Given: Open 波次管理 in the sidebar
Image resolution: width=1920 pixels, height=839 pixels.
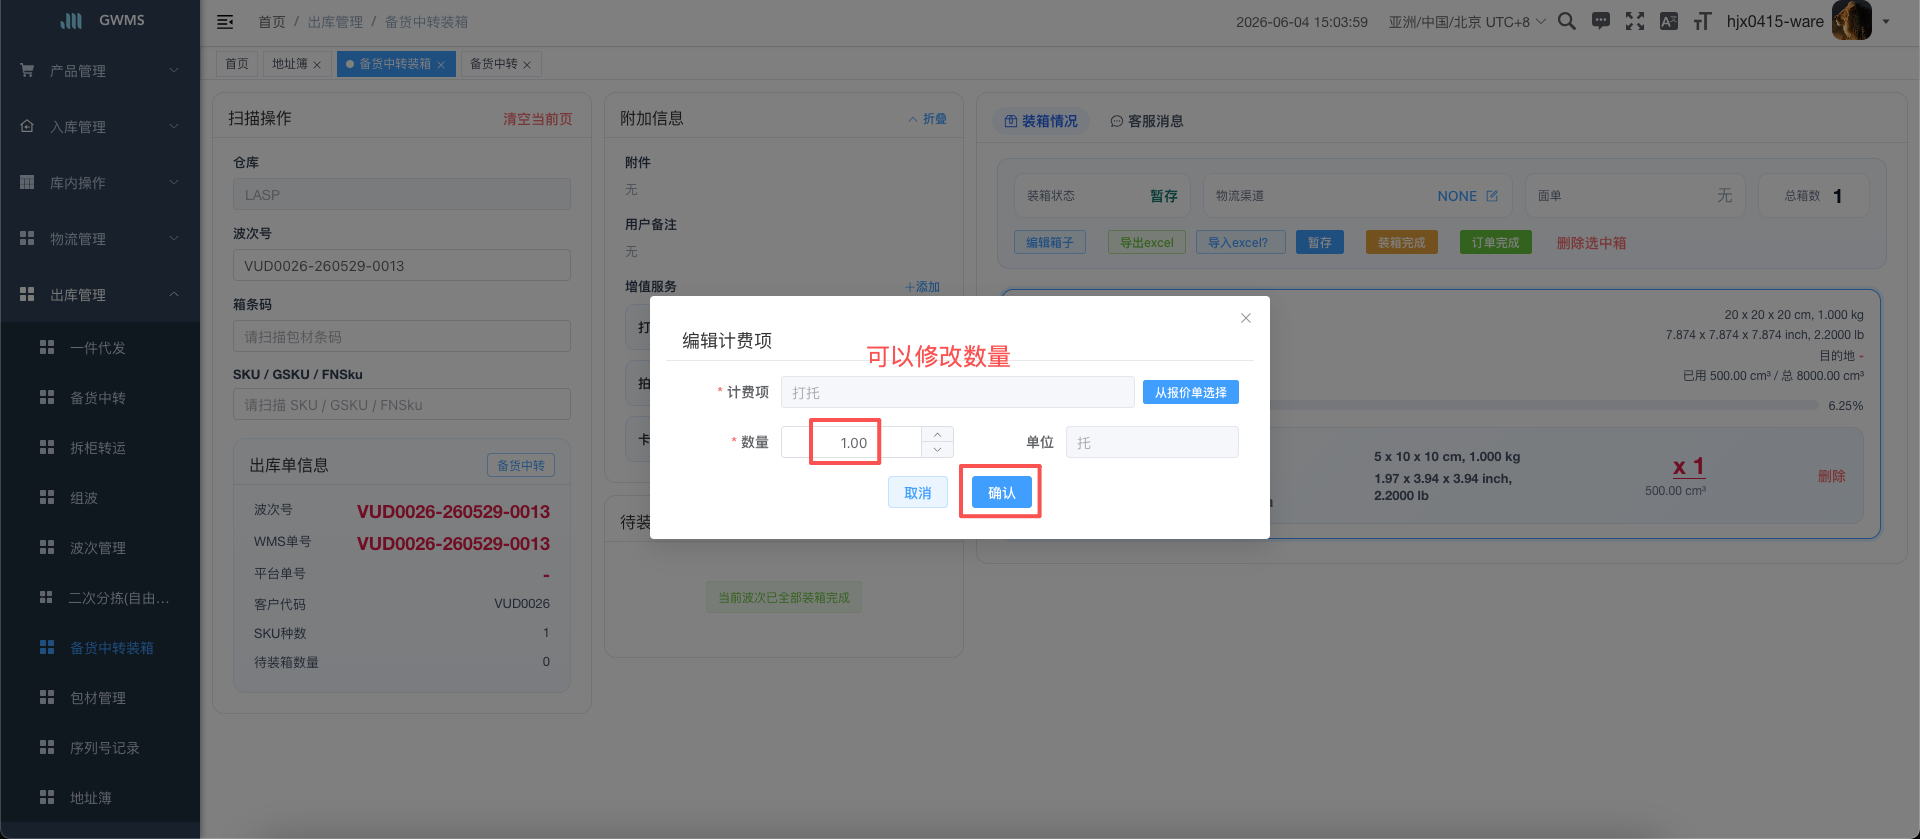Looking at the screenshot, I should [100, 548].
